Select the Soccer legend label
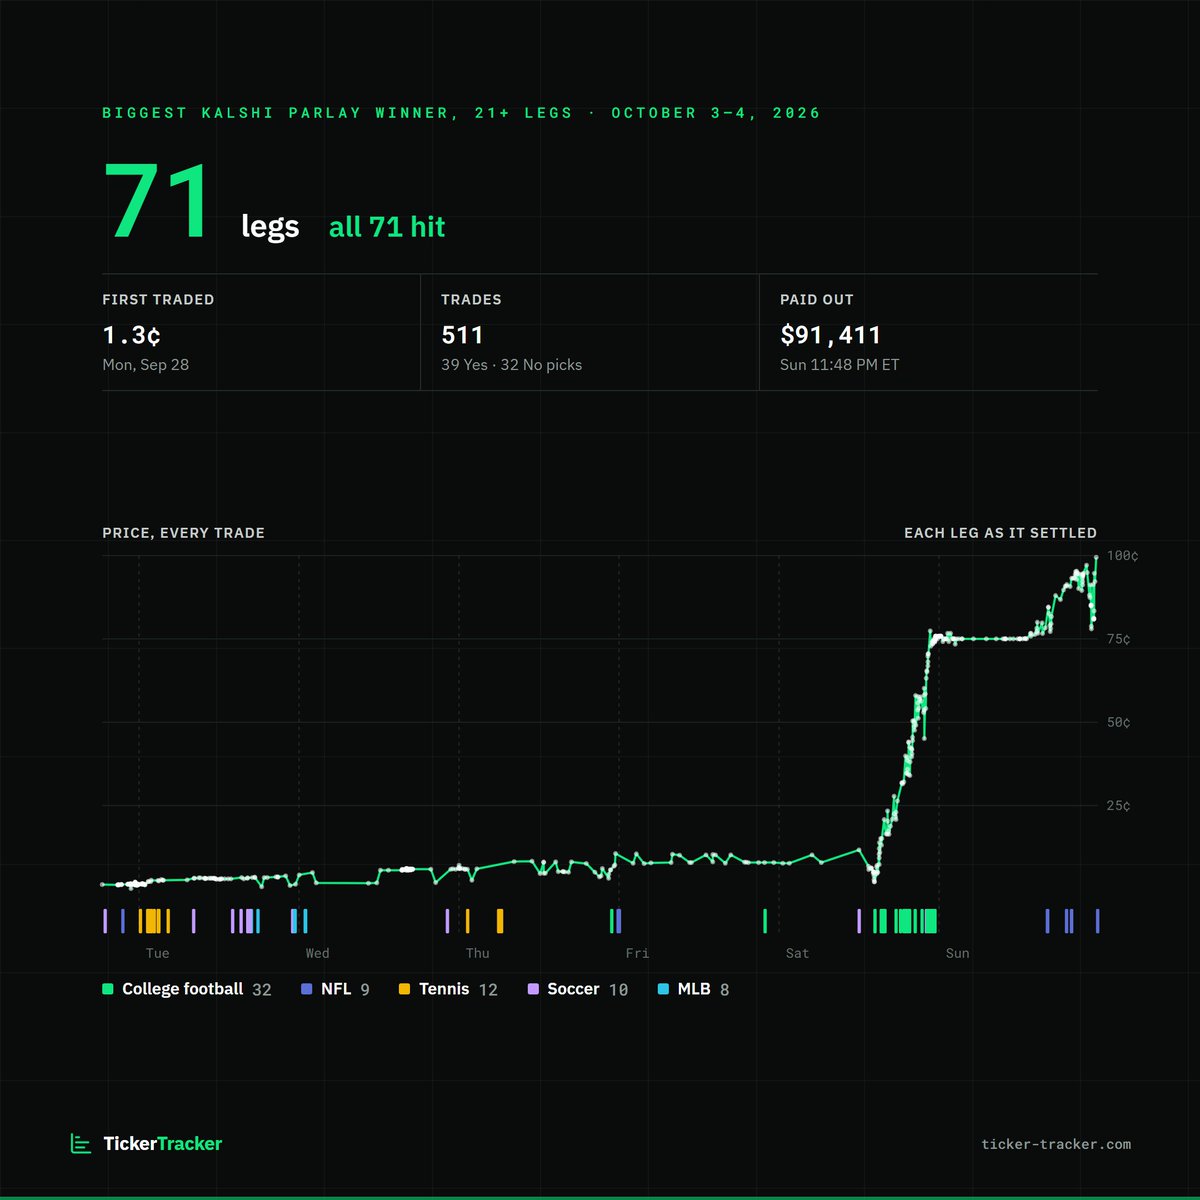 pyautogui.click(x=573, y=989)
